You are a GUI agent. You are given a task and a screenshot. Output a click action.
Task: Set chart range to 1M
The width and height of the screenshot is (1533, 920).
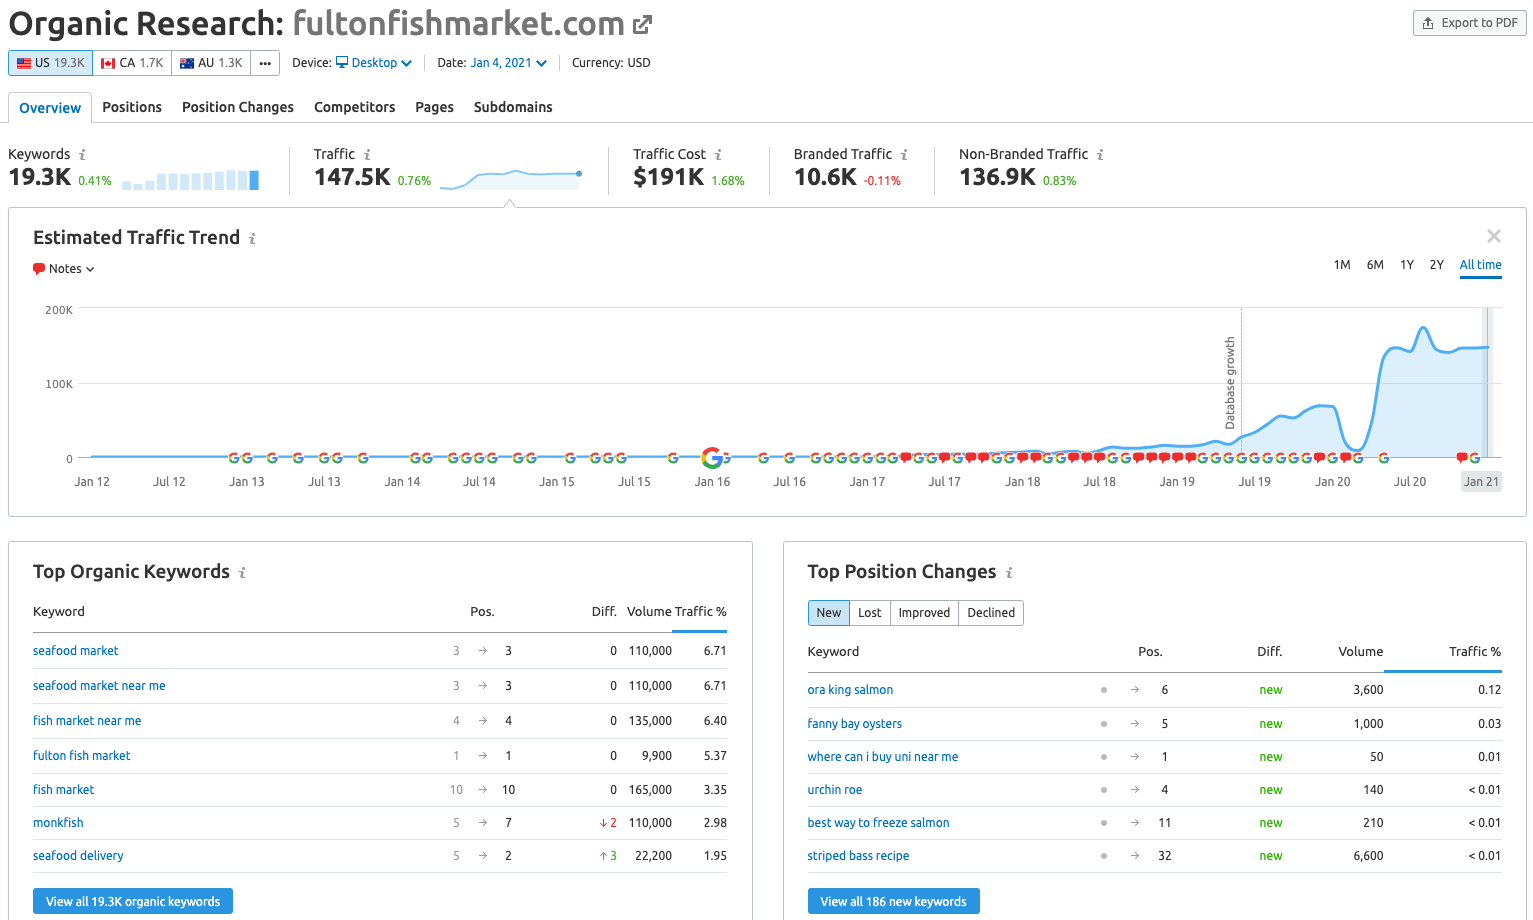coord(1342,265)
